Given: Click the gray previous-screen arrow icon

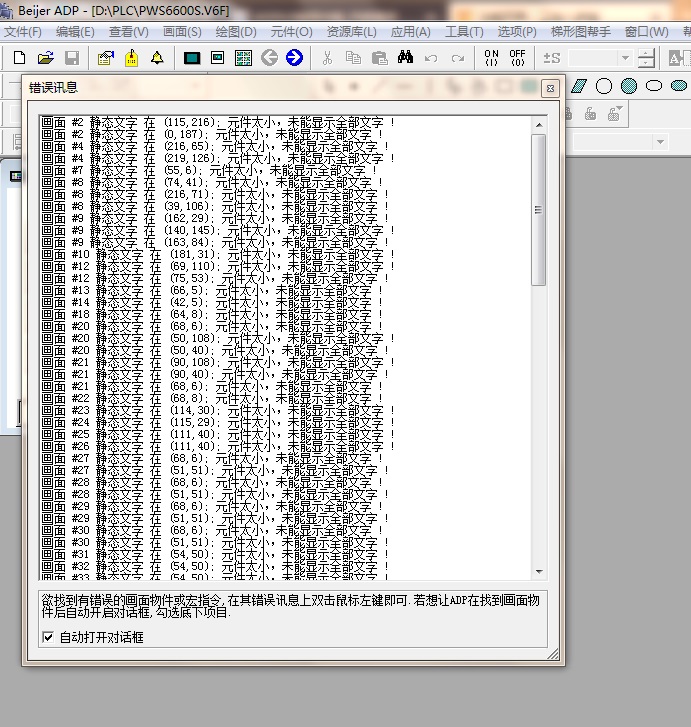Looking at the screenshot, I should point(269,58).
